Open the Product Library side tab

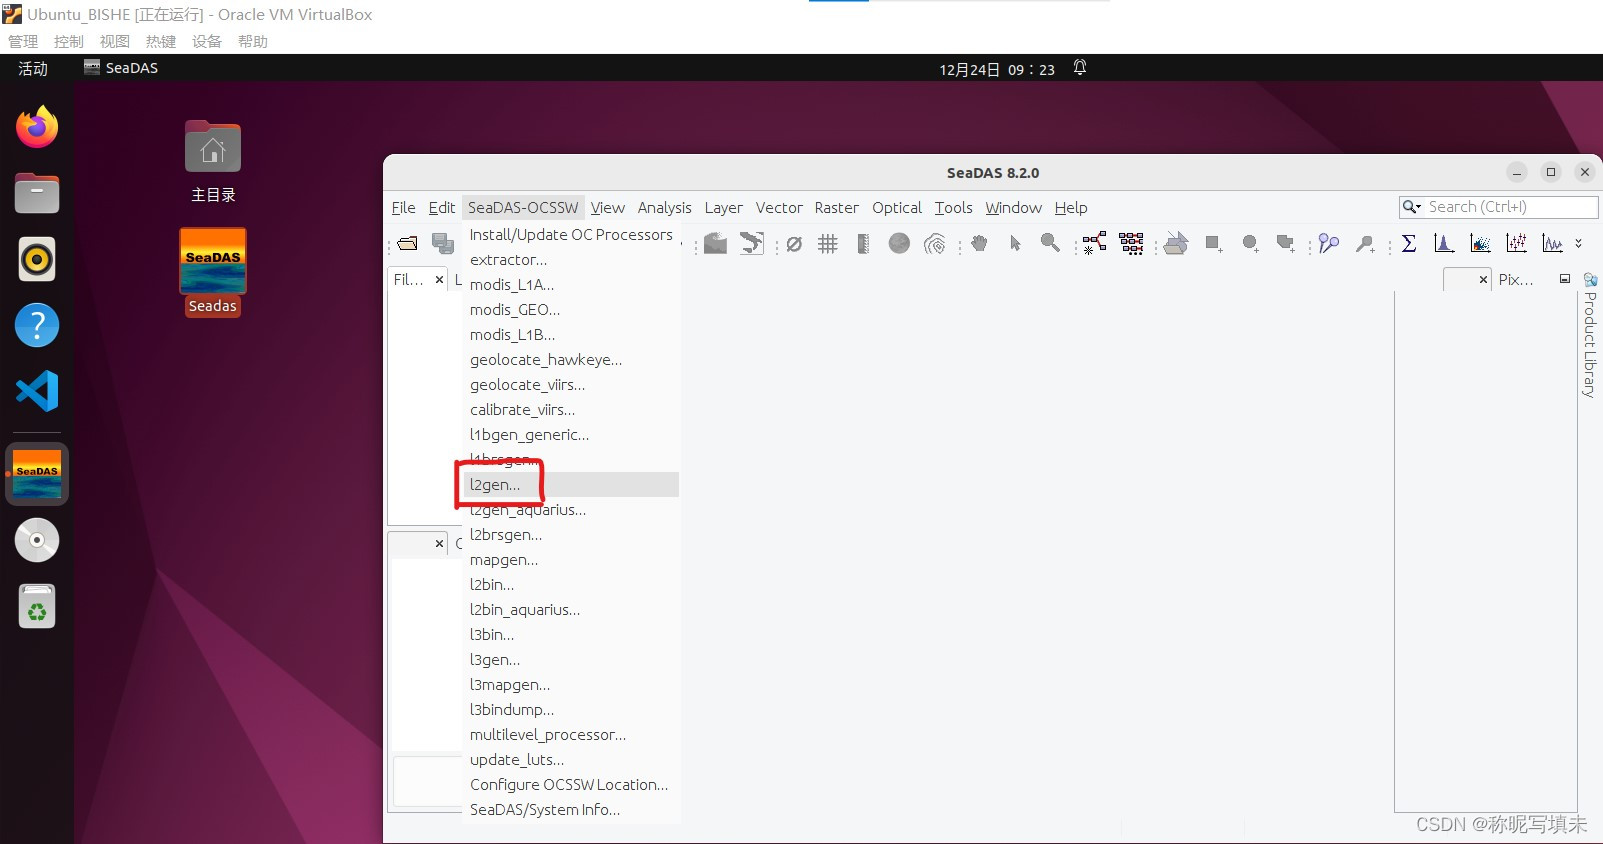coord(1590,335)
